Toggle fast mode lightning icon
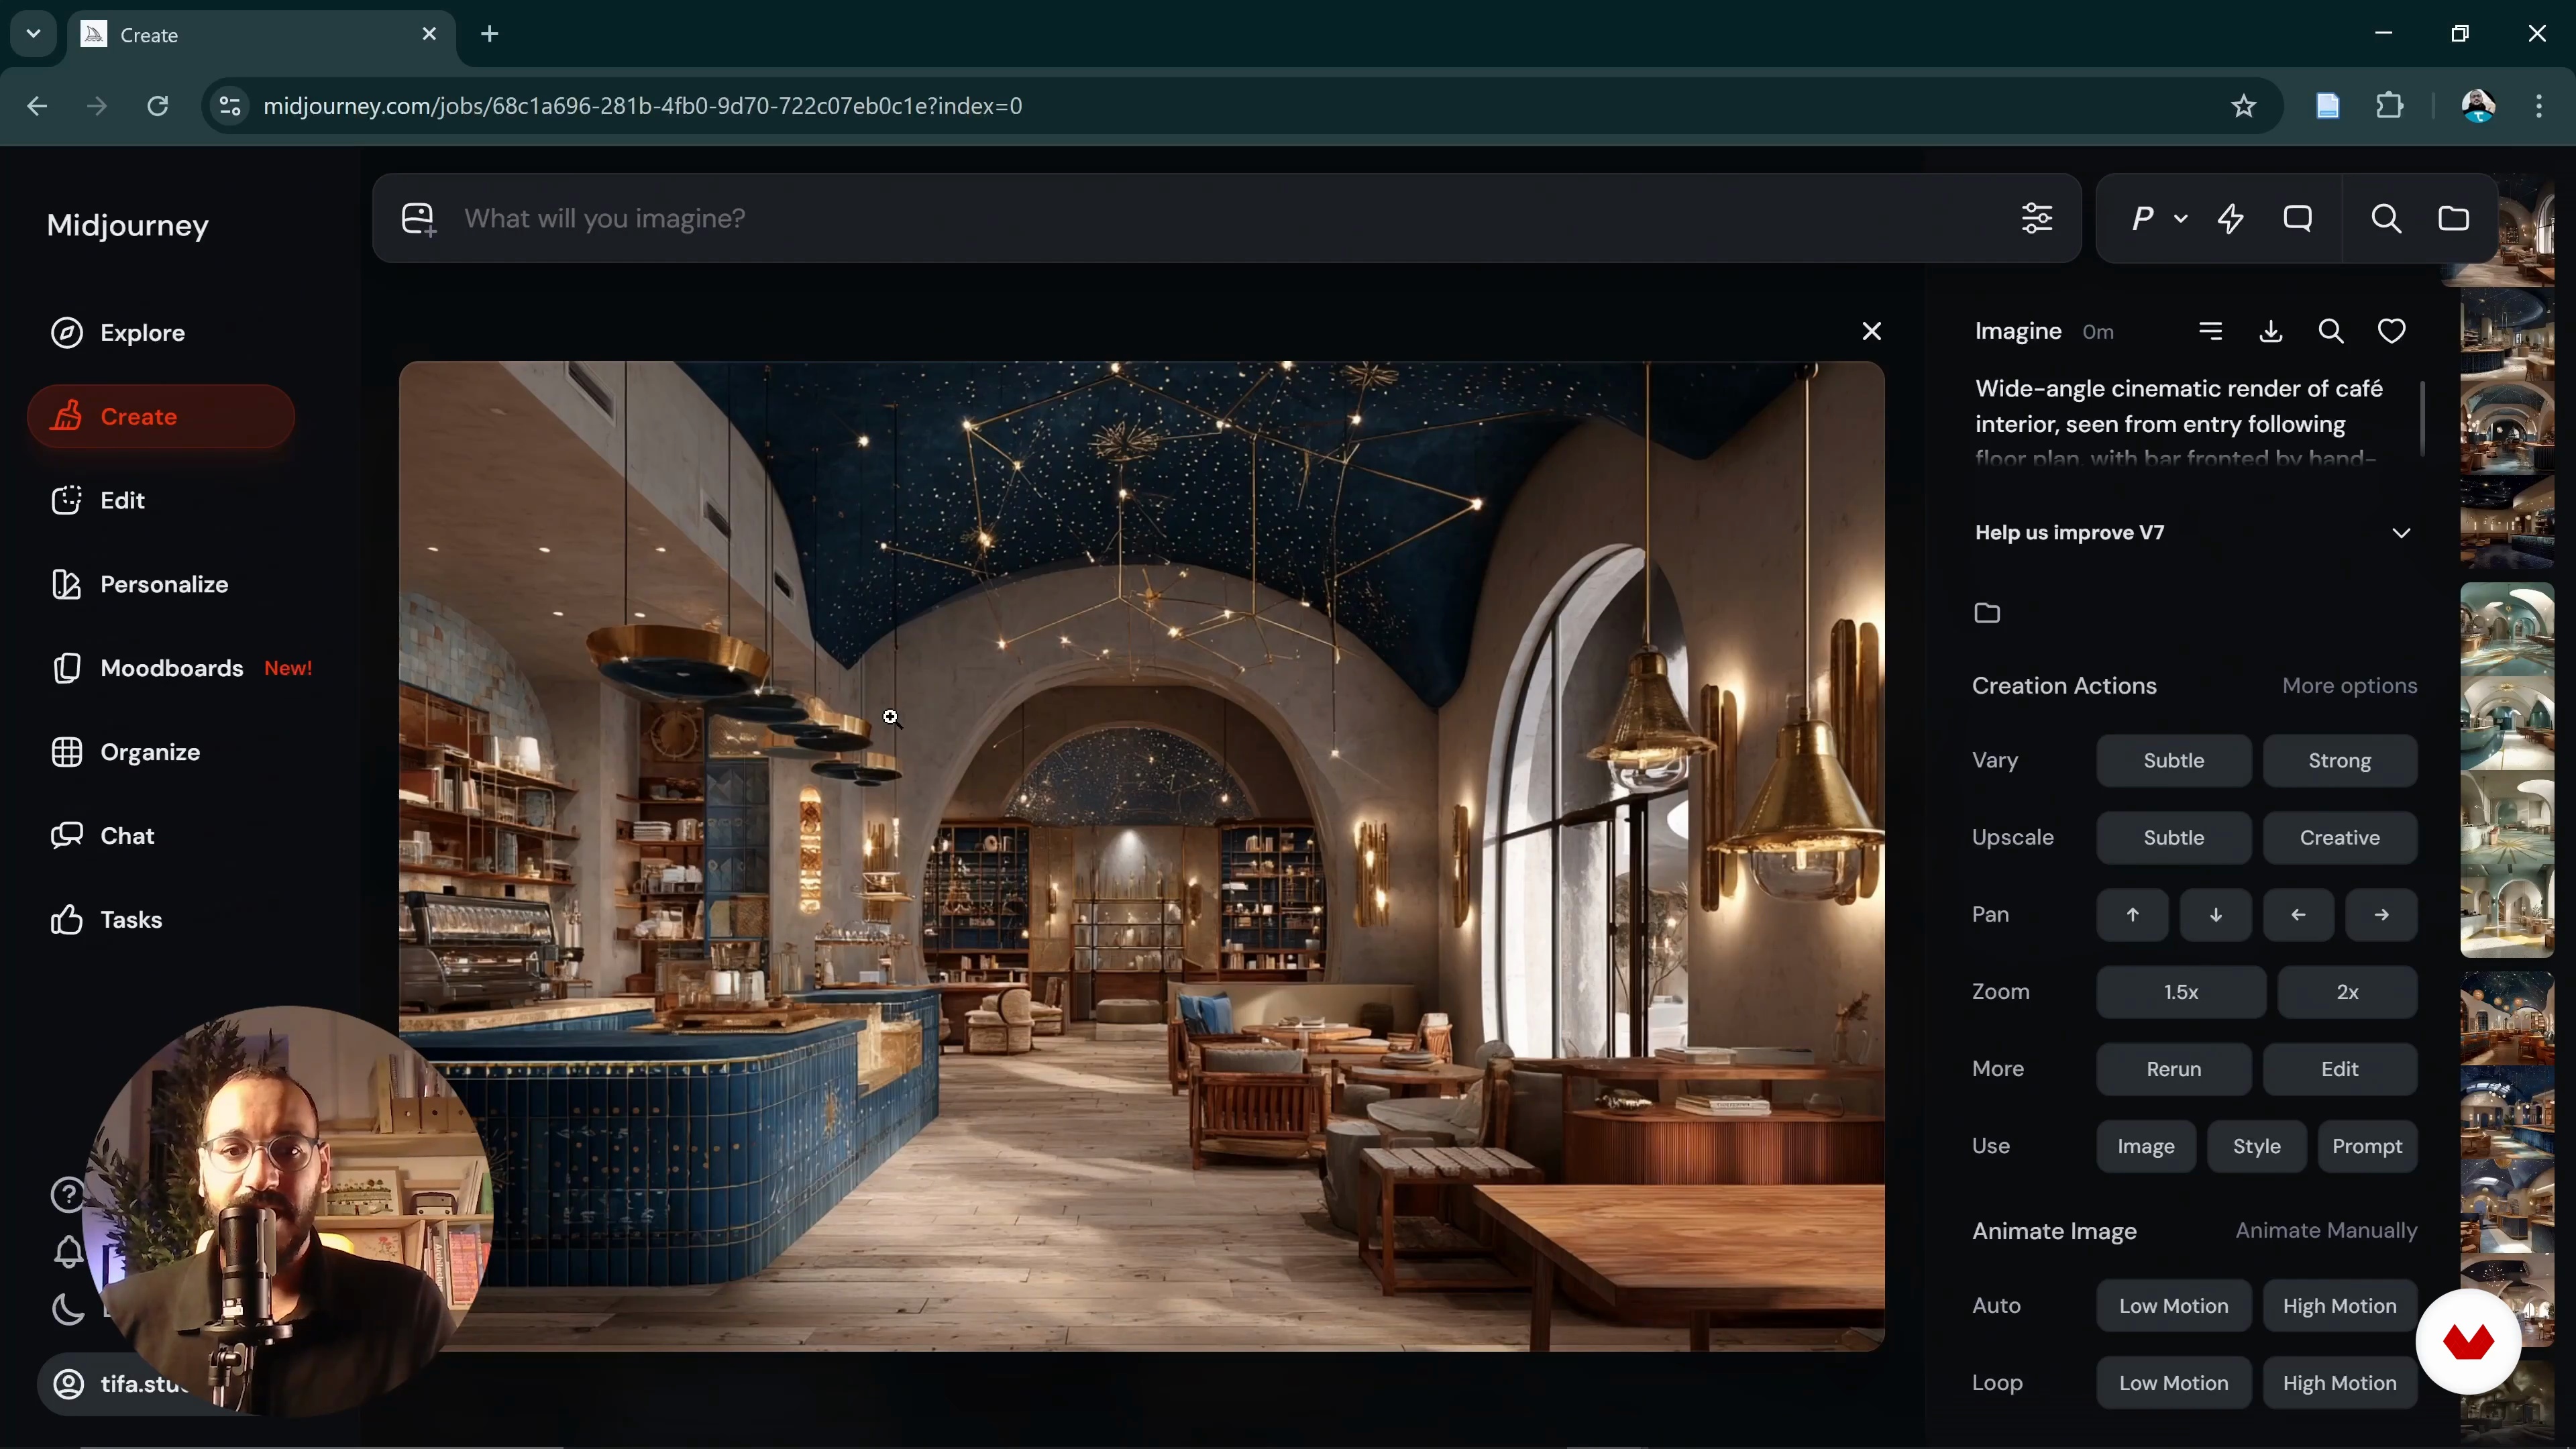 click(2231, 218)
